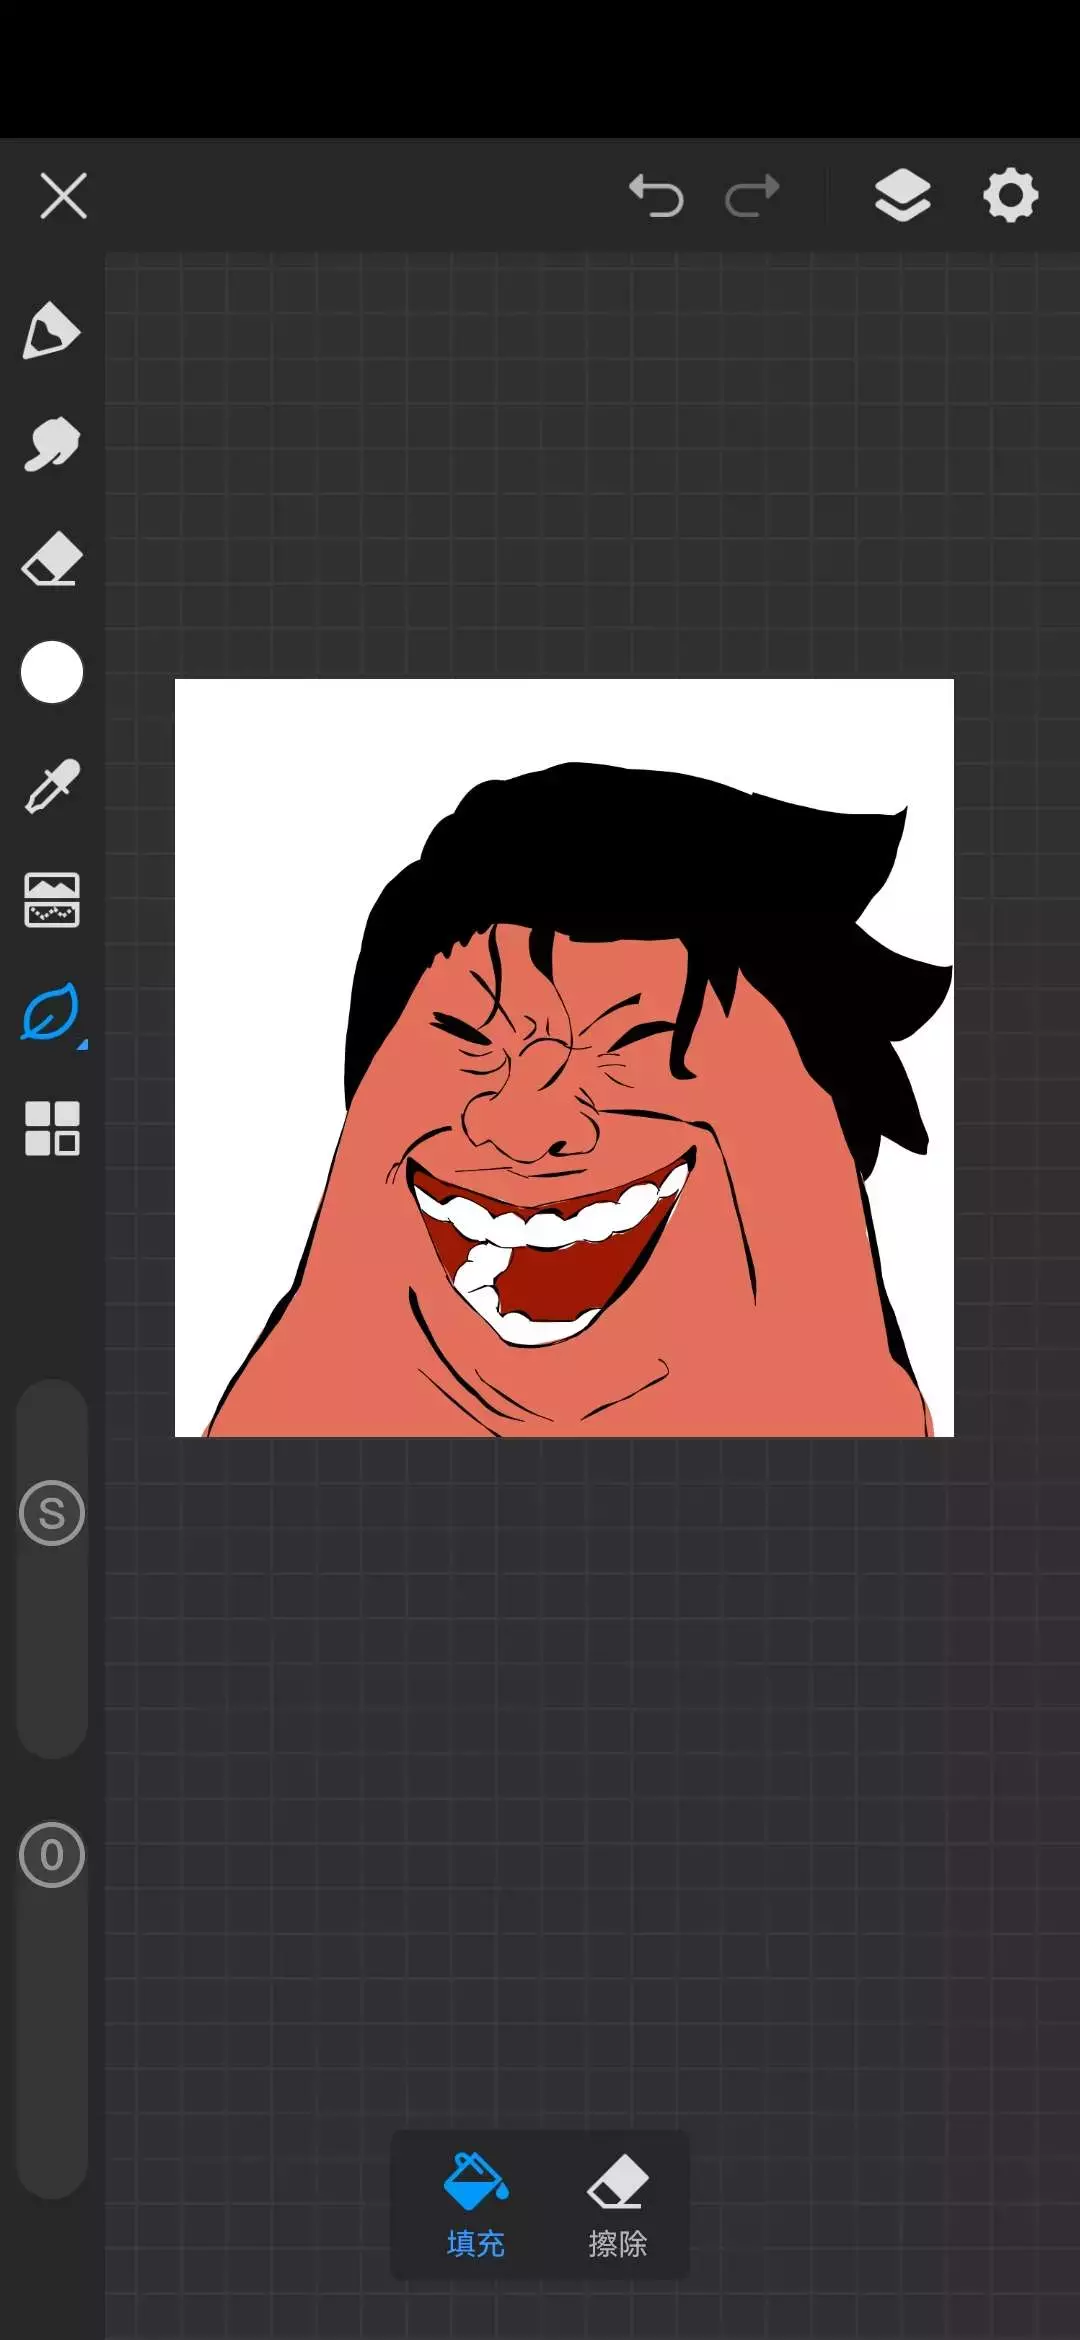Click the S brush size slider handle
Viewport: 1080px width, 2340px height.
(52, 1513)
